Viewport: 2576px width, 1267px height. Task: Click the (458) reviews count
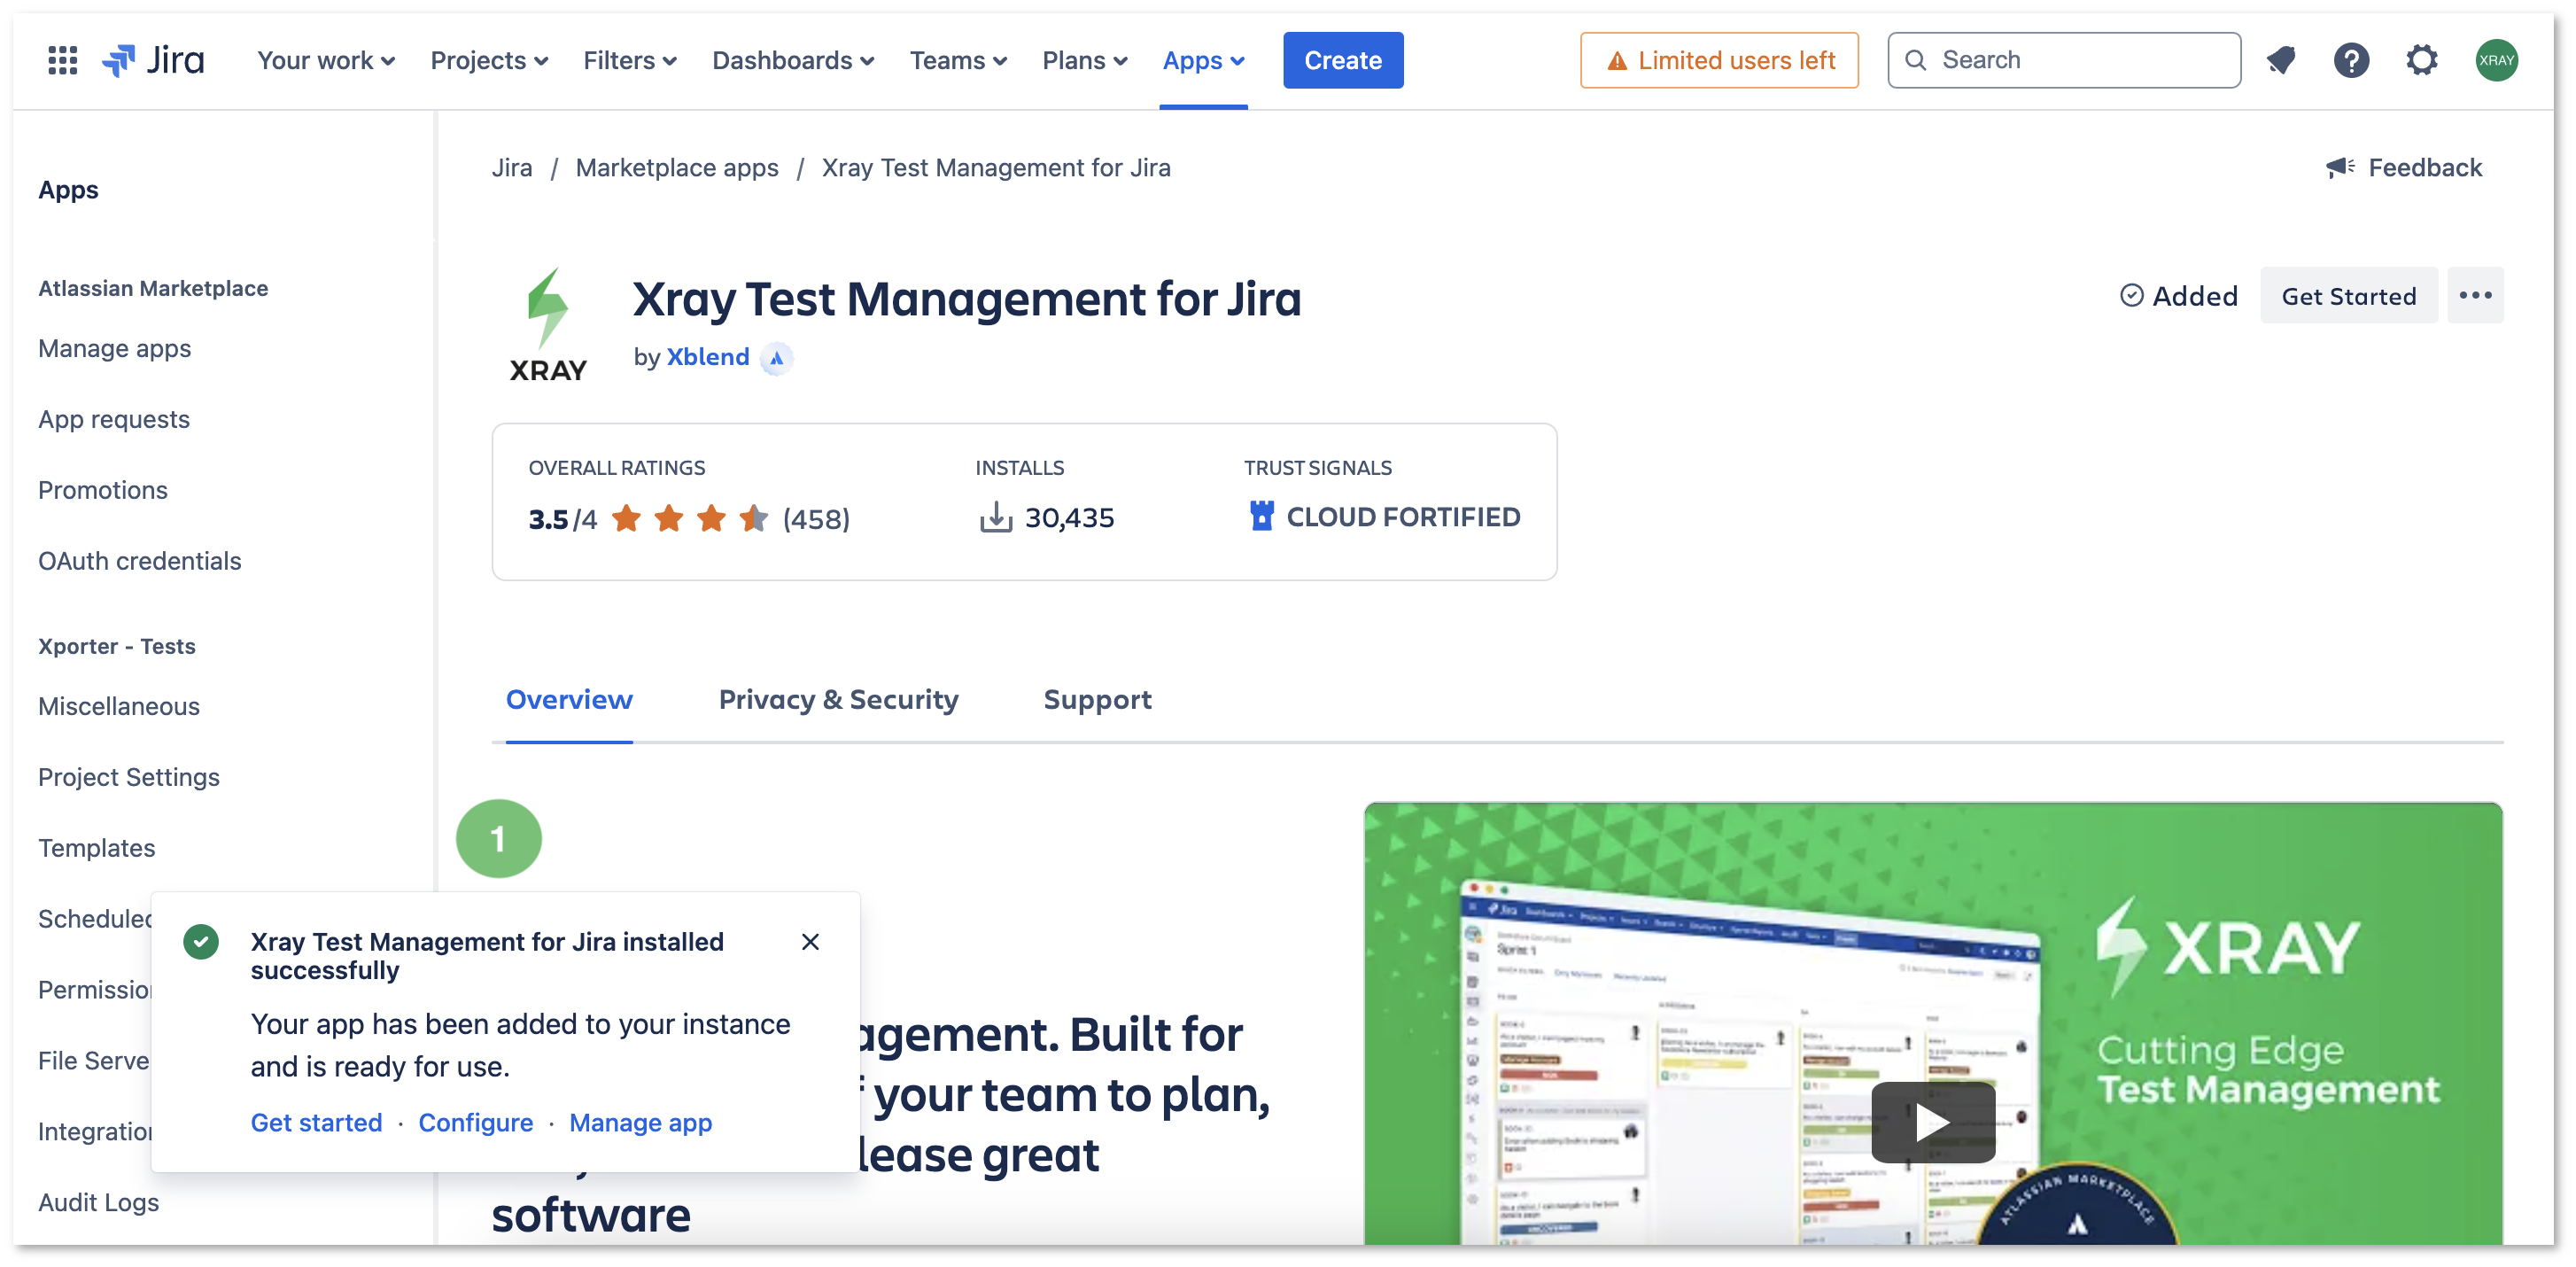click(816, 519)
